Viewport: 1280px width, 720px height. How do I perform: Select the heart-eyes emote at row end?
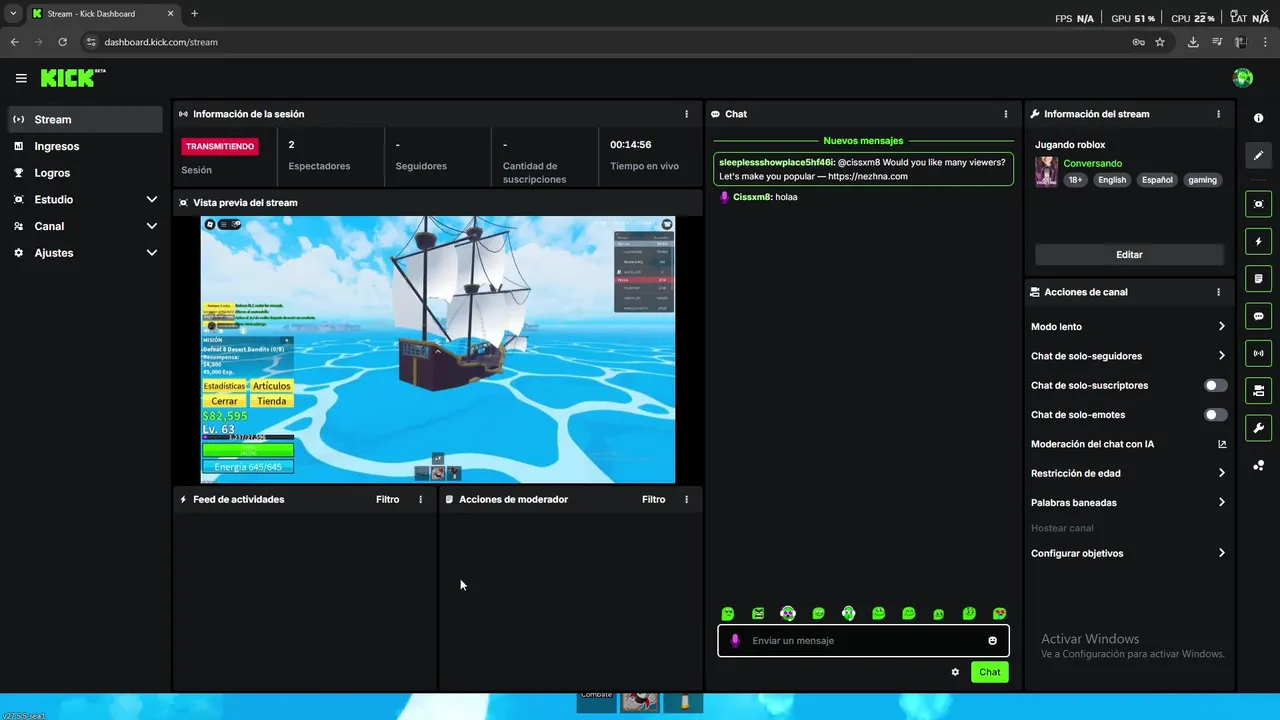[999, 614]
